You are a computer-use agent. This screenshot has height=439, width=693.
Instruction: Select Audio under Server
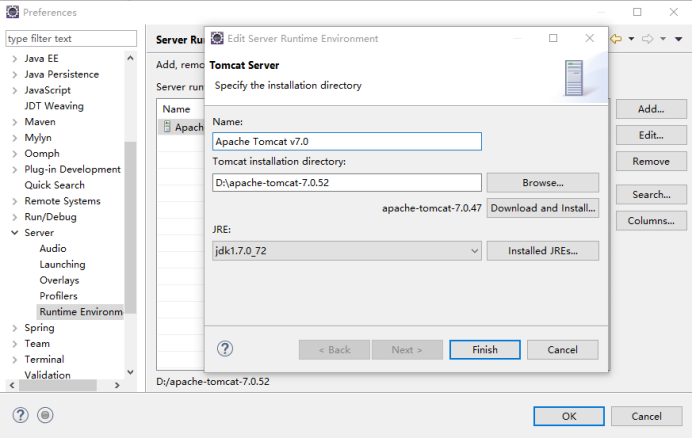53,248
